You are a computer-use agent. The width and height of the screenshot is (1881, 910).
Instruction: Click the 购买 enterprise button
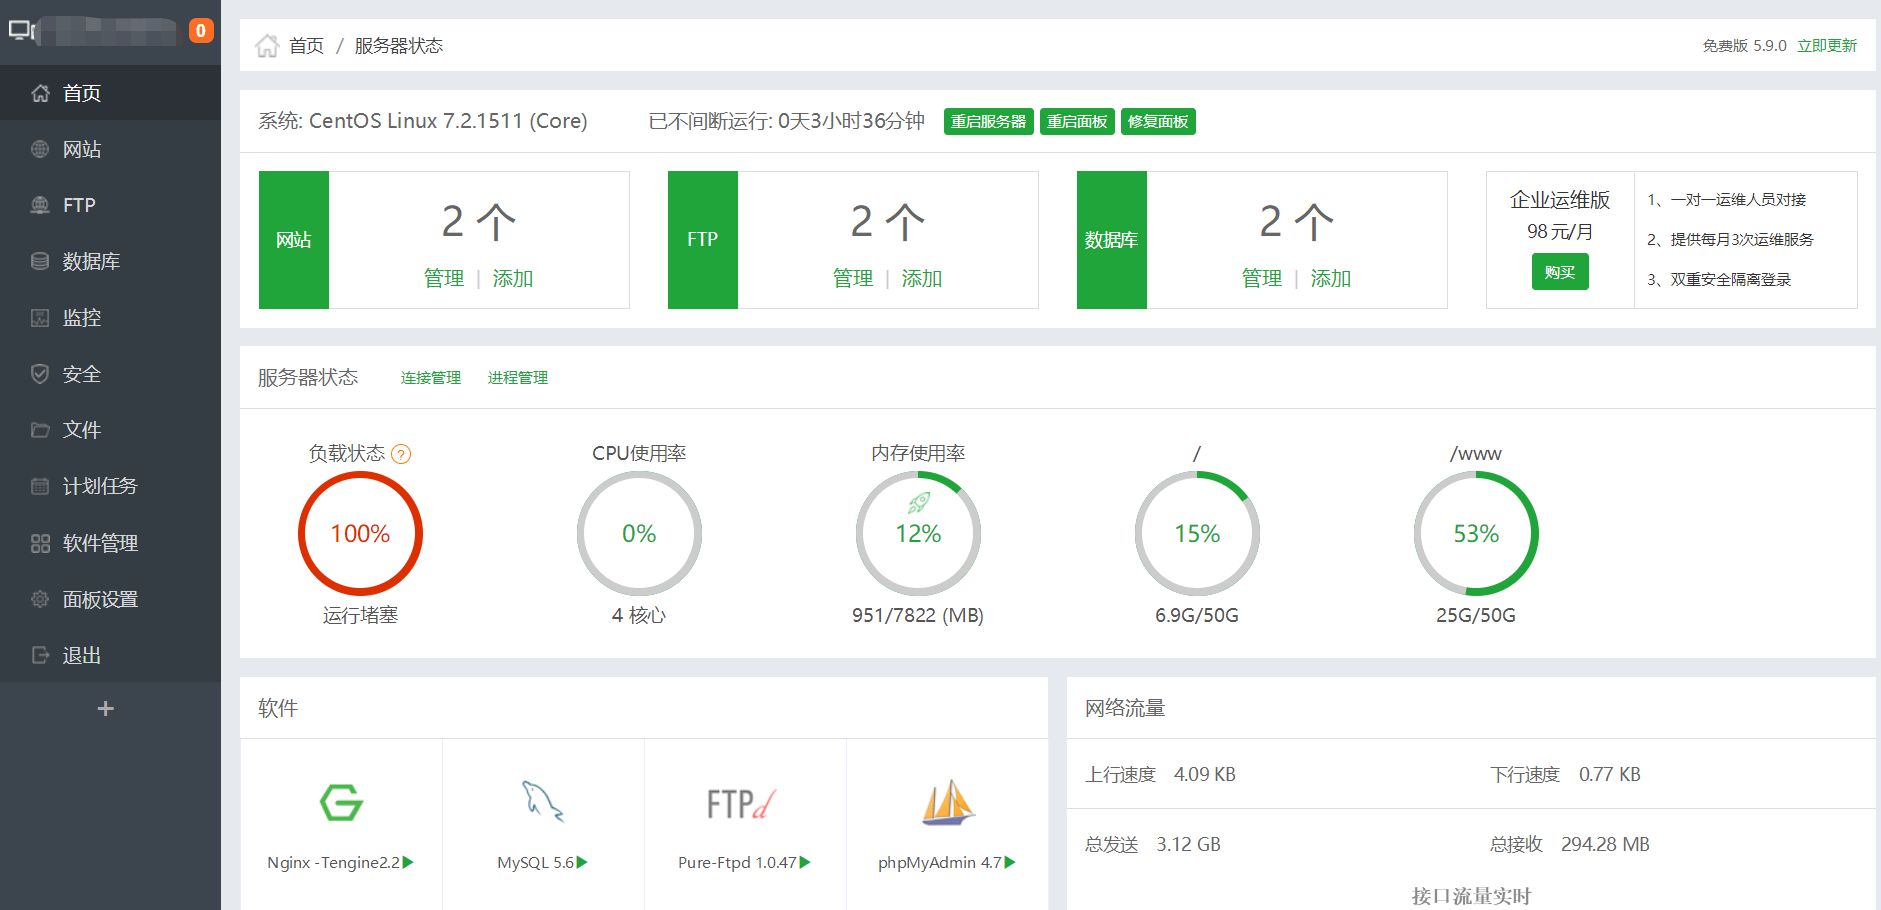1559,272
